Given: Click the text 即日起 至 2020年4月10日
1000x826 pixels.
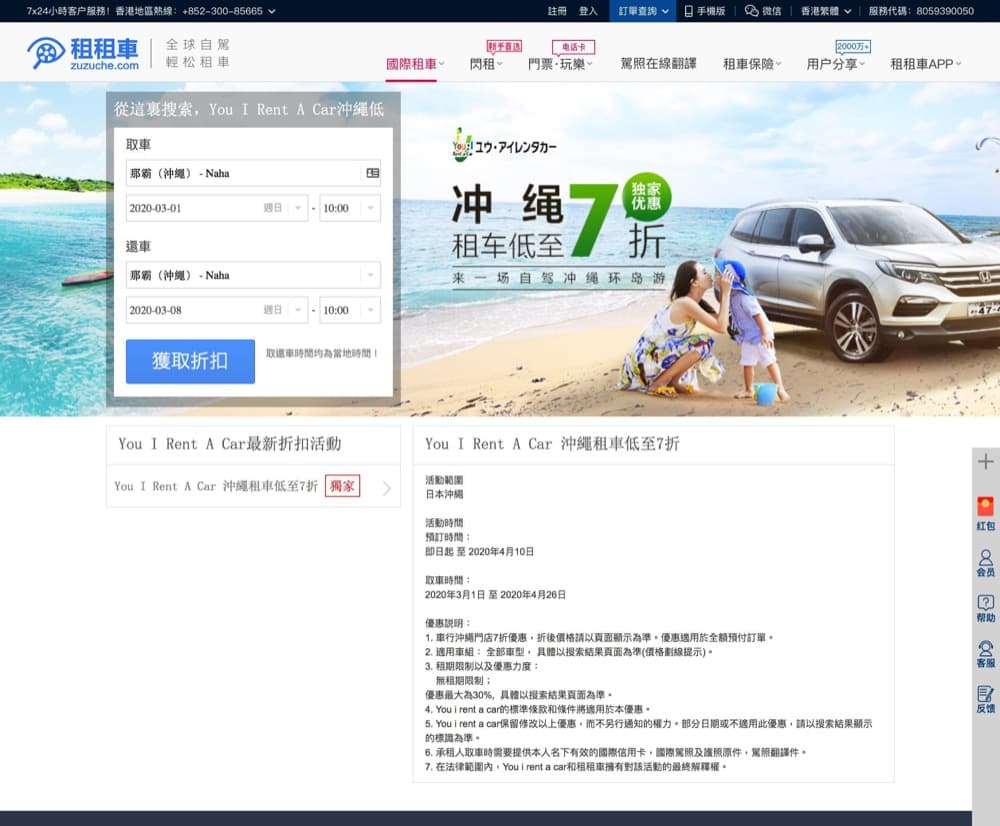Looking at the screenshot, I should pyautogui.click(x=480, y=552).
